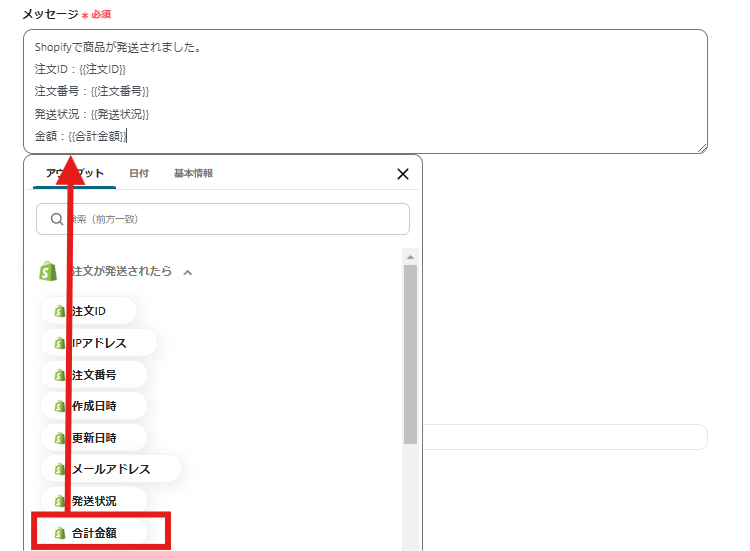The image size is (750, 551).
Task: Click the resize handle of the message box
Action: pos(702,148)
